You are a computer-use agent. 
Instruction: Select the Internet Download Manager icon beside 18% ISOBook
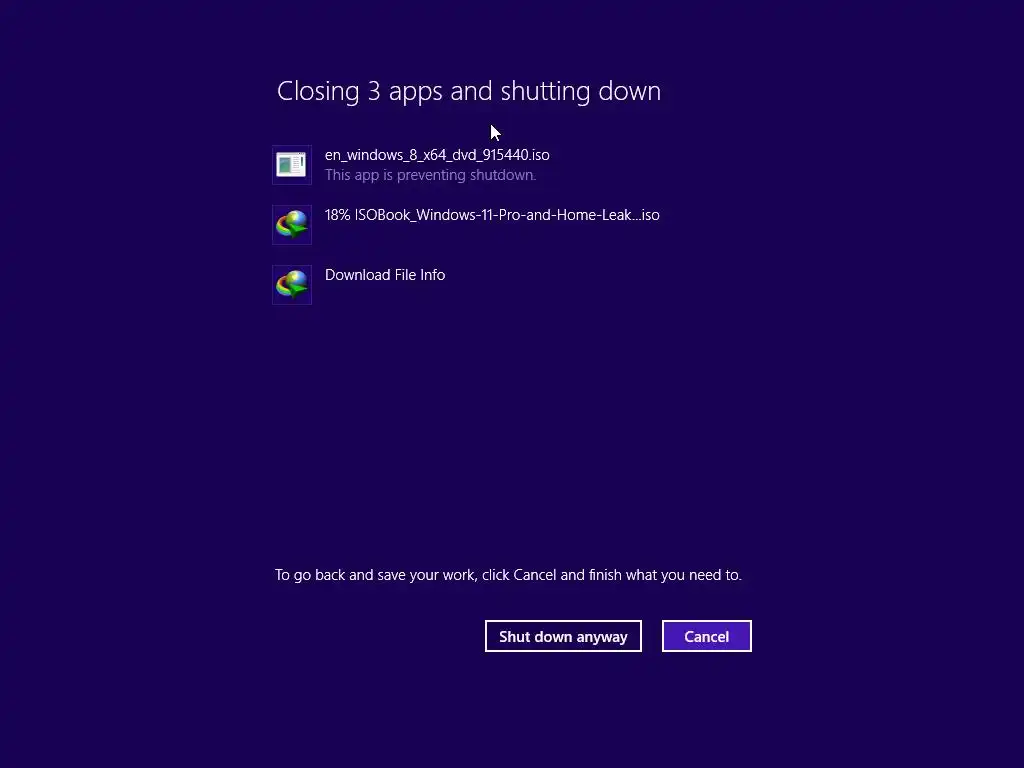click(292, 225)
